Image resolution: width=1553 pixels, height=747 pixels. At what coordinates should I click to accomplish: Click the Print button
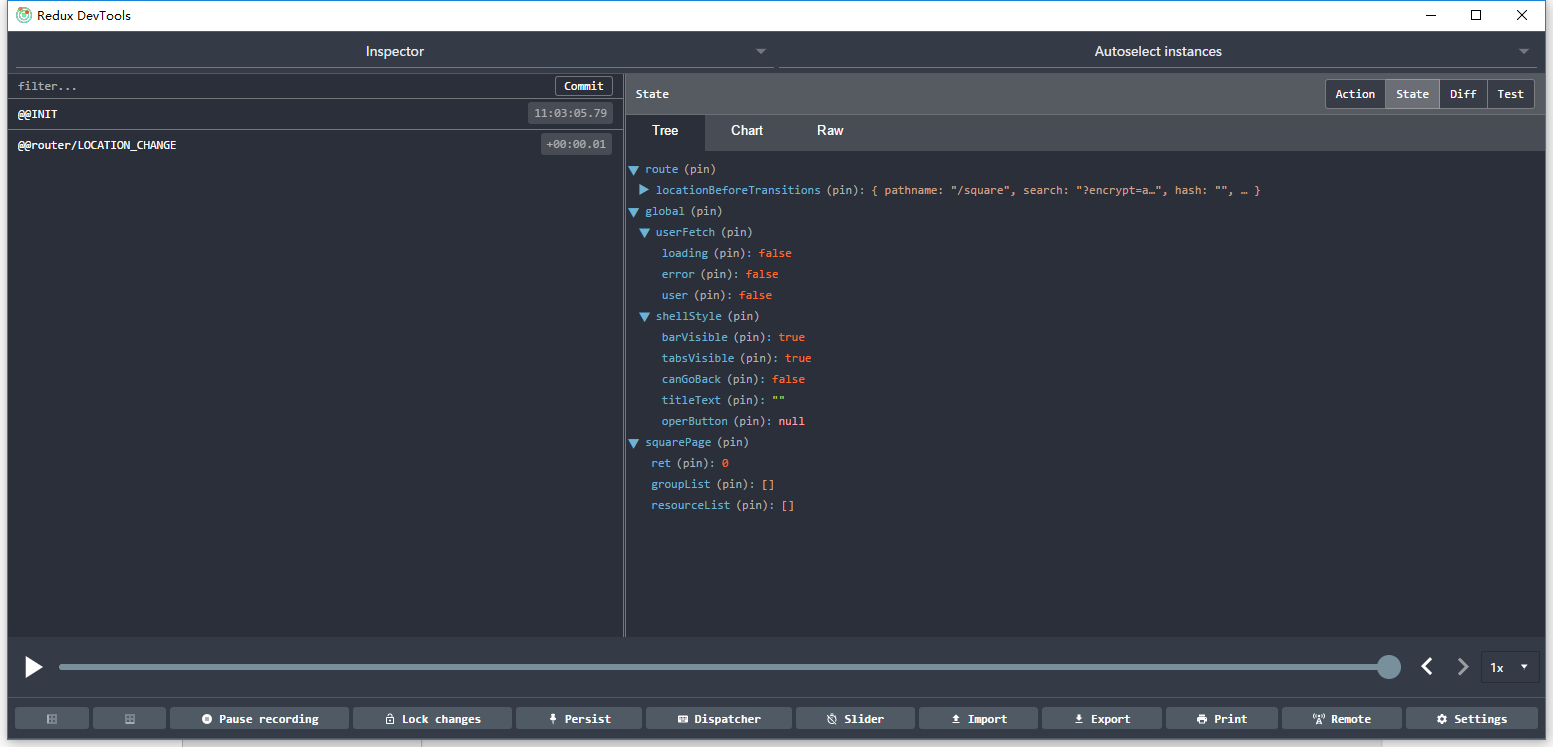tap(1222, 719)
